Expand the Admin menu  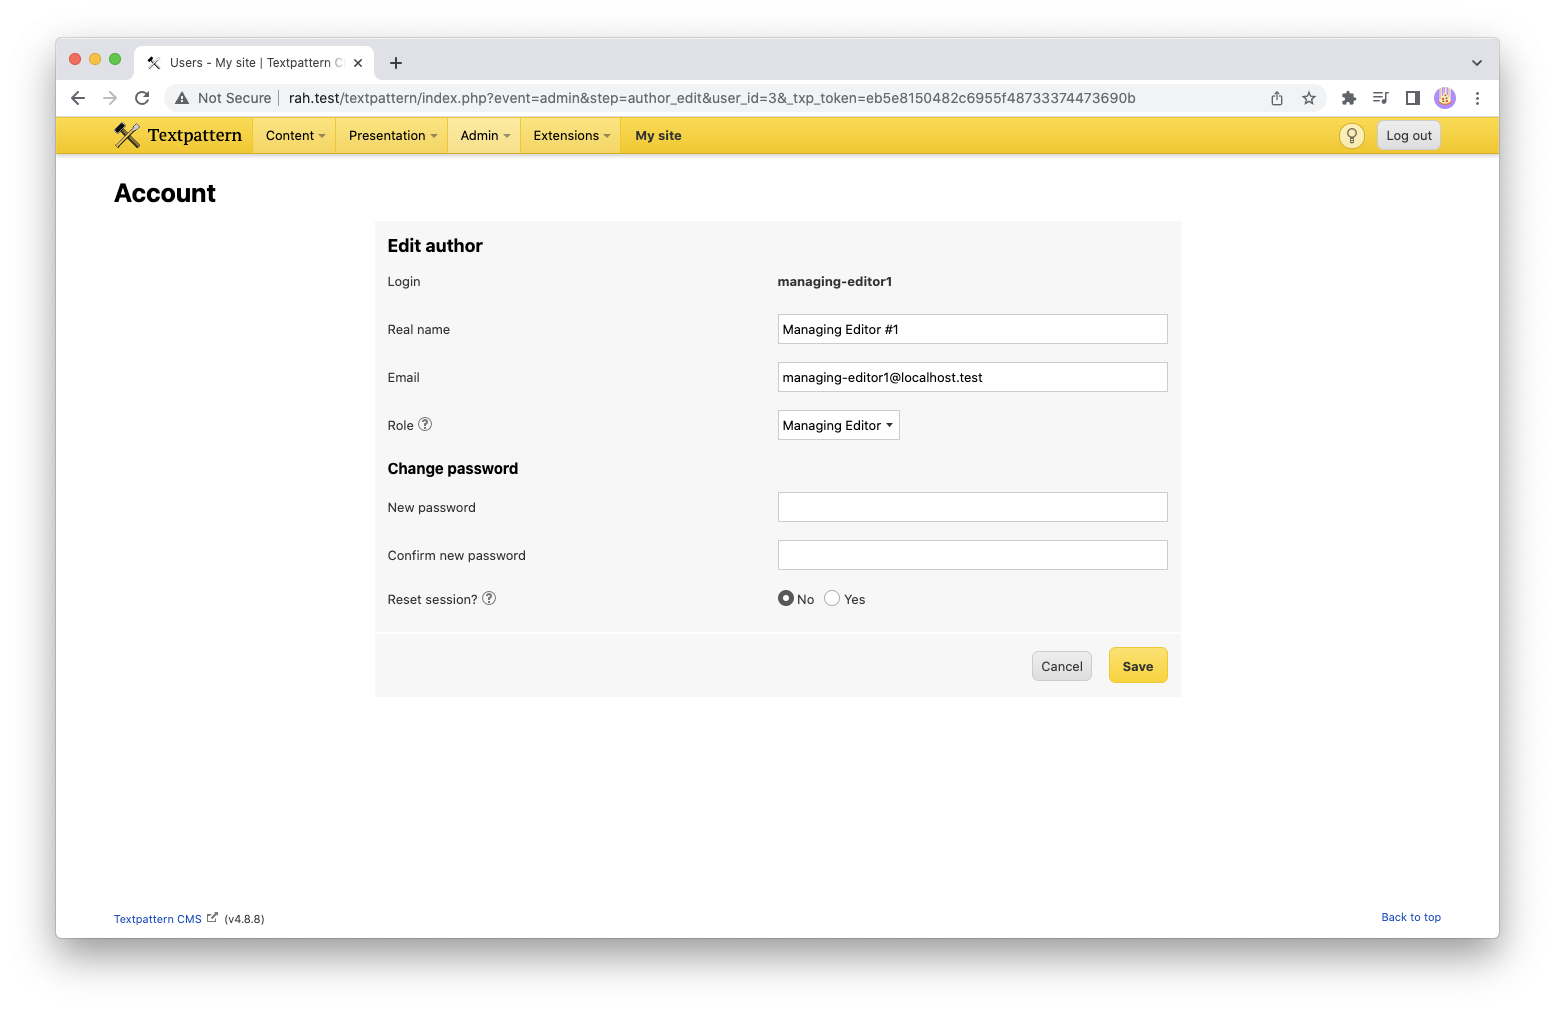tap(485, 136)
